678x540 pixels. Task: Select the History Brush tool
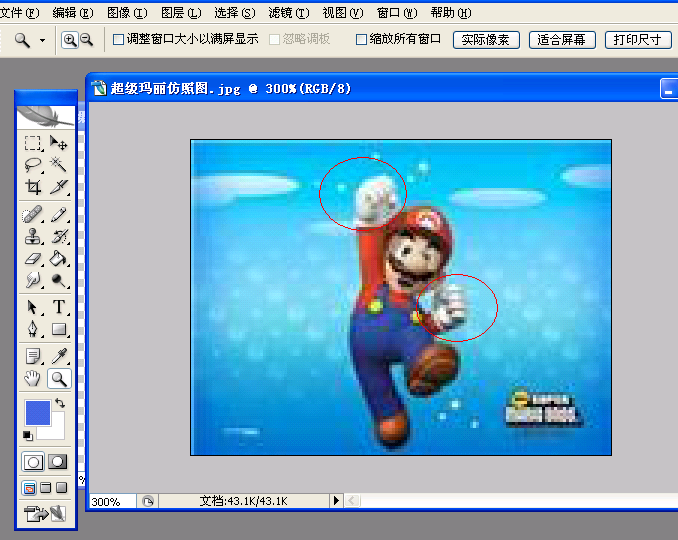click(58, 236)
